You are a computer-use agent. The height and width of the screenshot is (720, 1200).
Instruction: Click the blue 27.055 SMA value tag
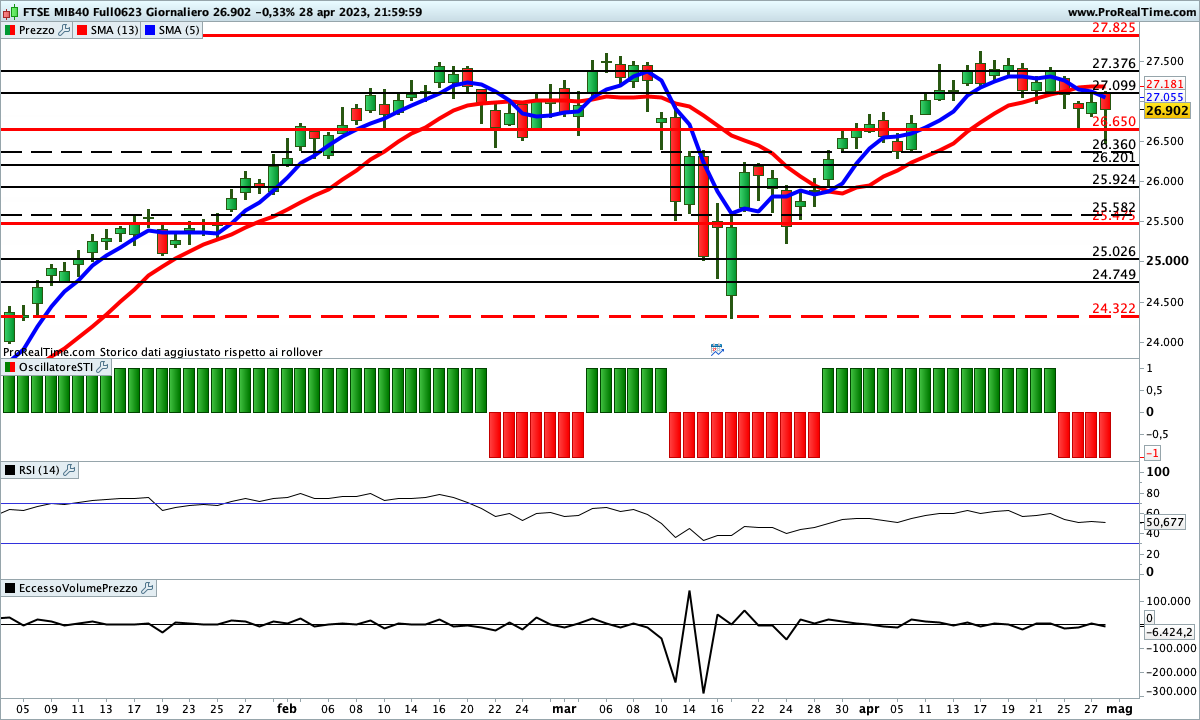[1165, 97]
